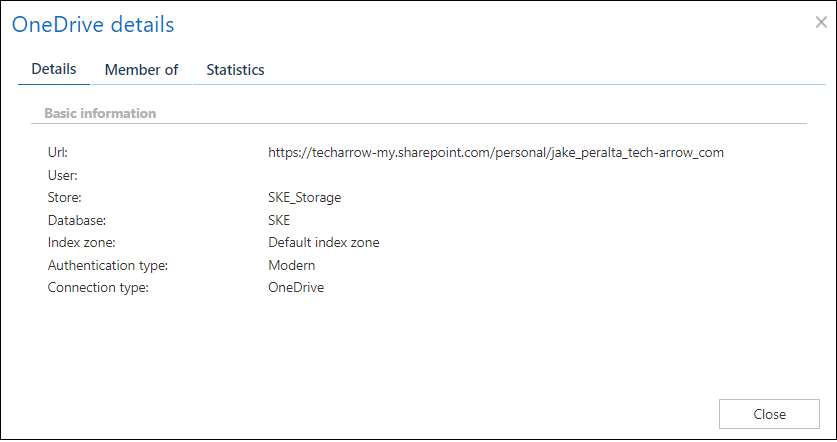The width and height of the screenshot is (837, 442).
Task: Click the Authentication type label
Action: pyautogui.click(x=107, y=265)
